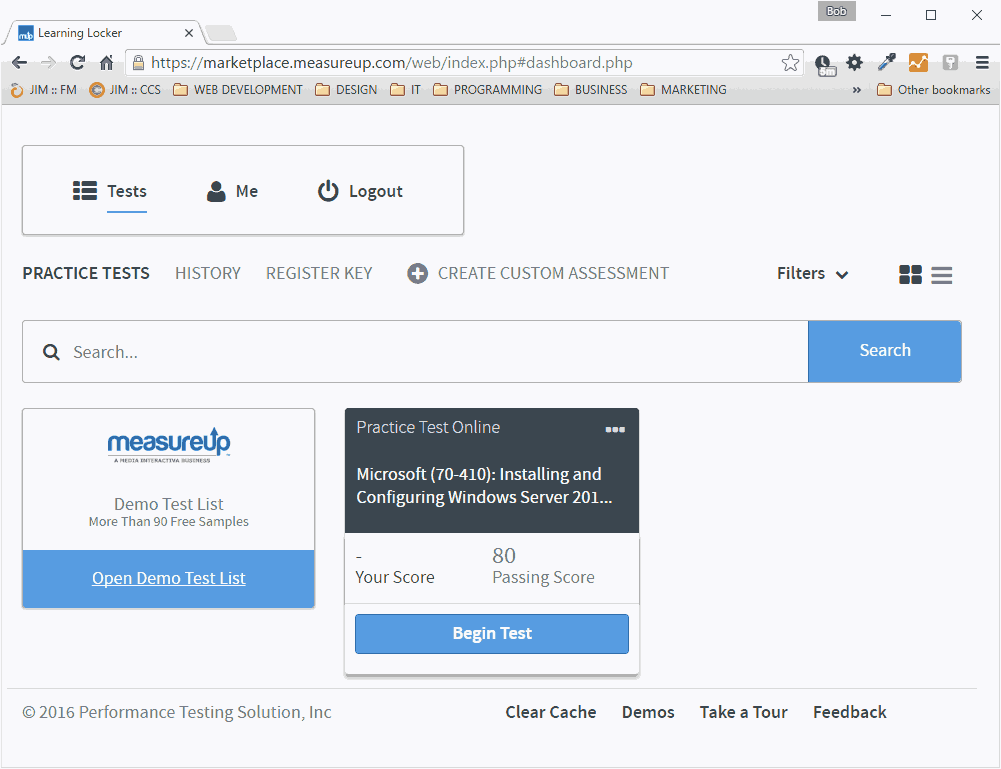Click the blue Search button
This screenshot has height=769, width=1001.
(x=885, y=352)
